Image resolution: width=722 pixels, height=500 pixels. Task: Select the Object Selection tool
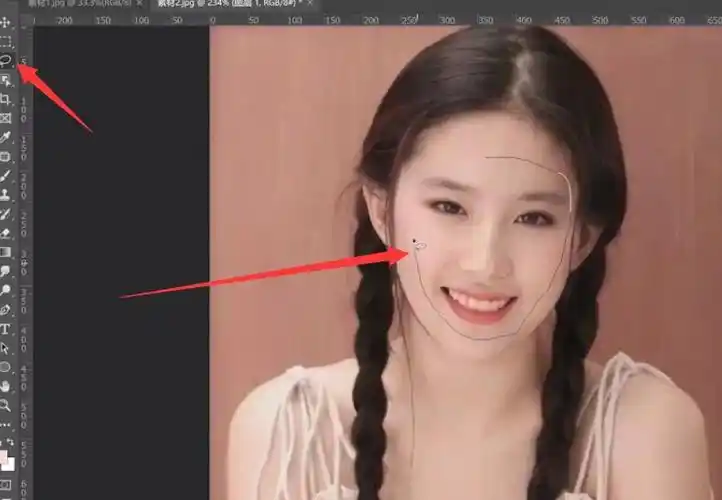click(6, 80)
